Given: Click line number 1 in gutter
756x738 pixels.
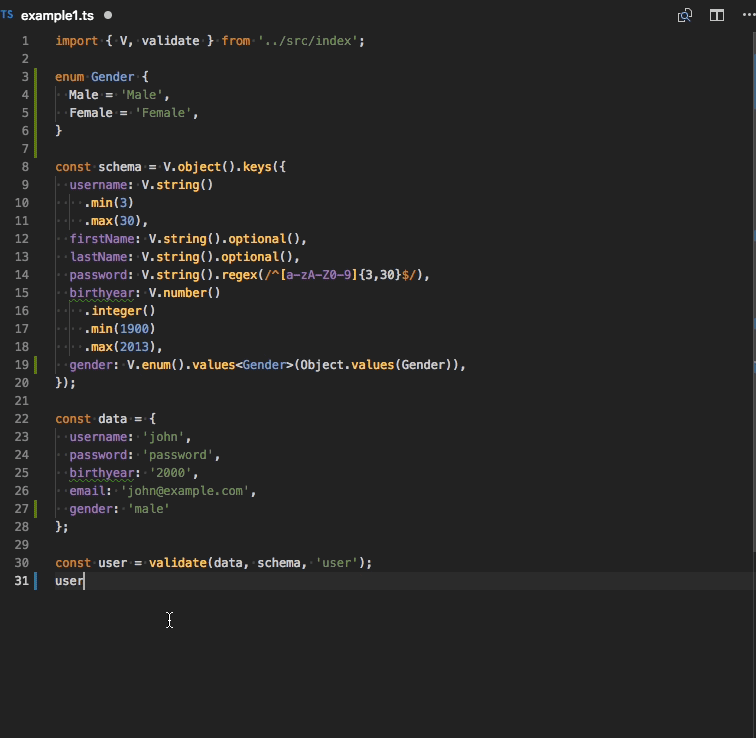Looking at the screenshot, I should 25,41.
